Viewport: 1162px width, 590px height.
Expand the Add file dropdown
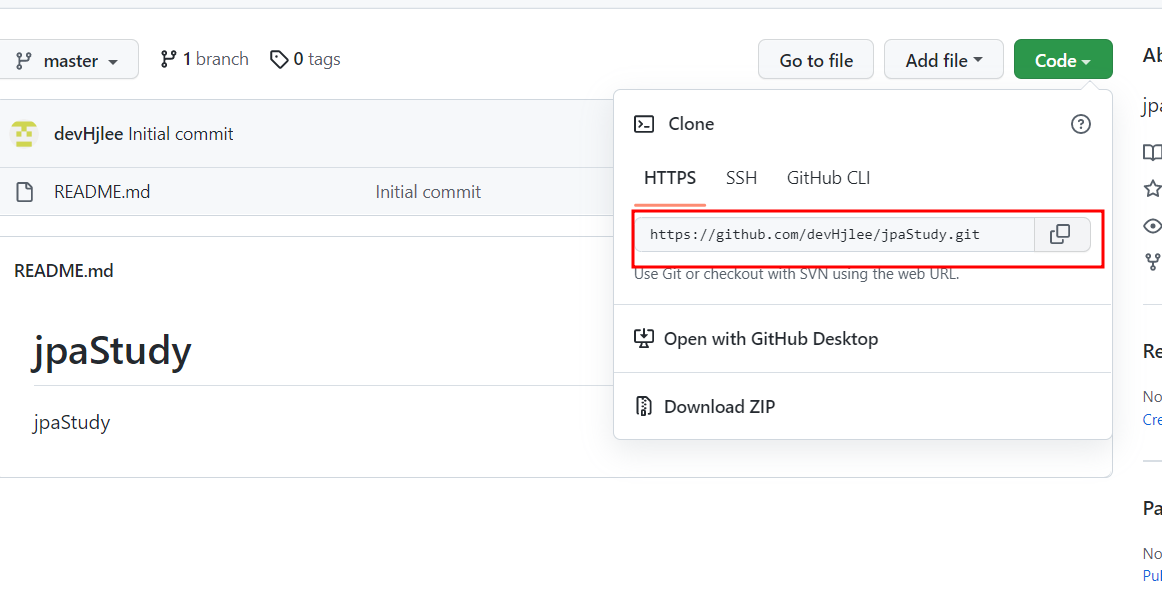[943, 59]
